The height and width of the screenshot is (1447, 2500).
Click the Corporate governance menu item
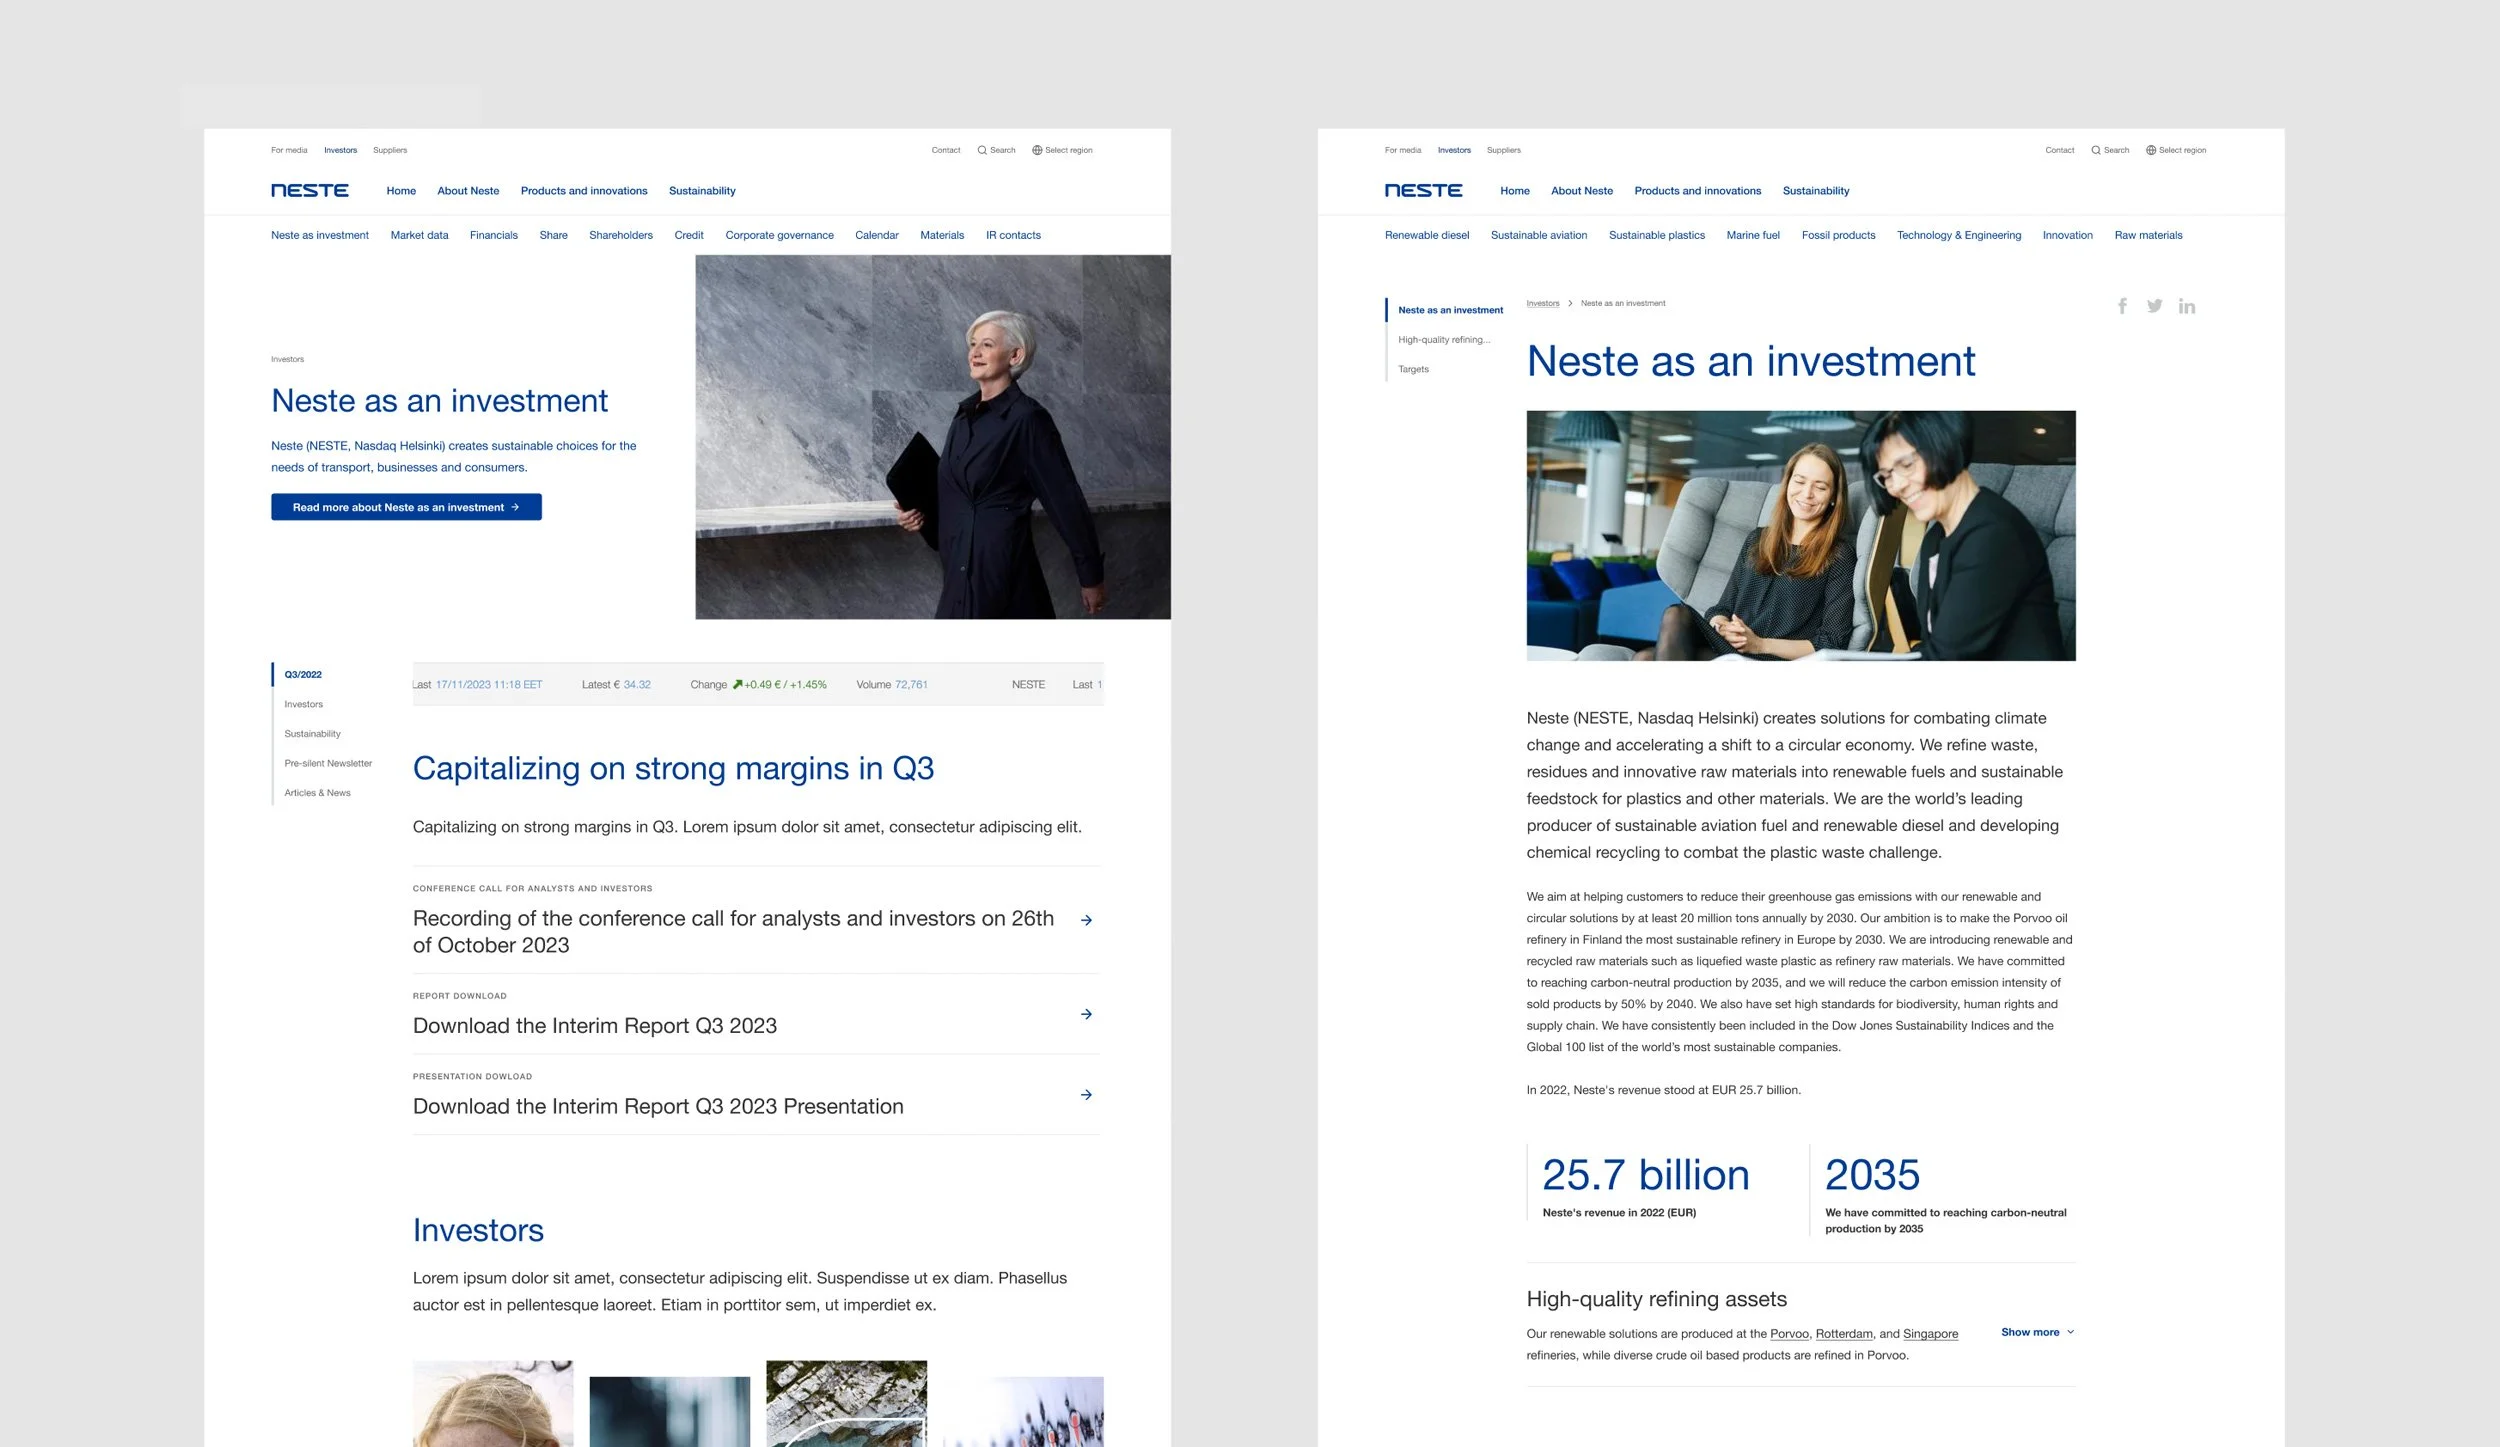[779, 235]
